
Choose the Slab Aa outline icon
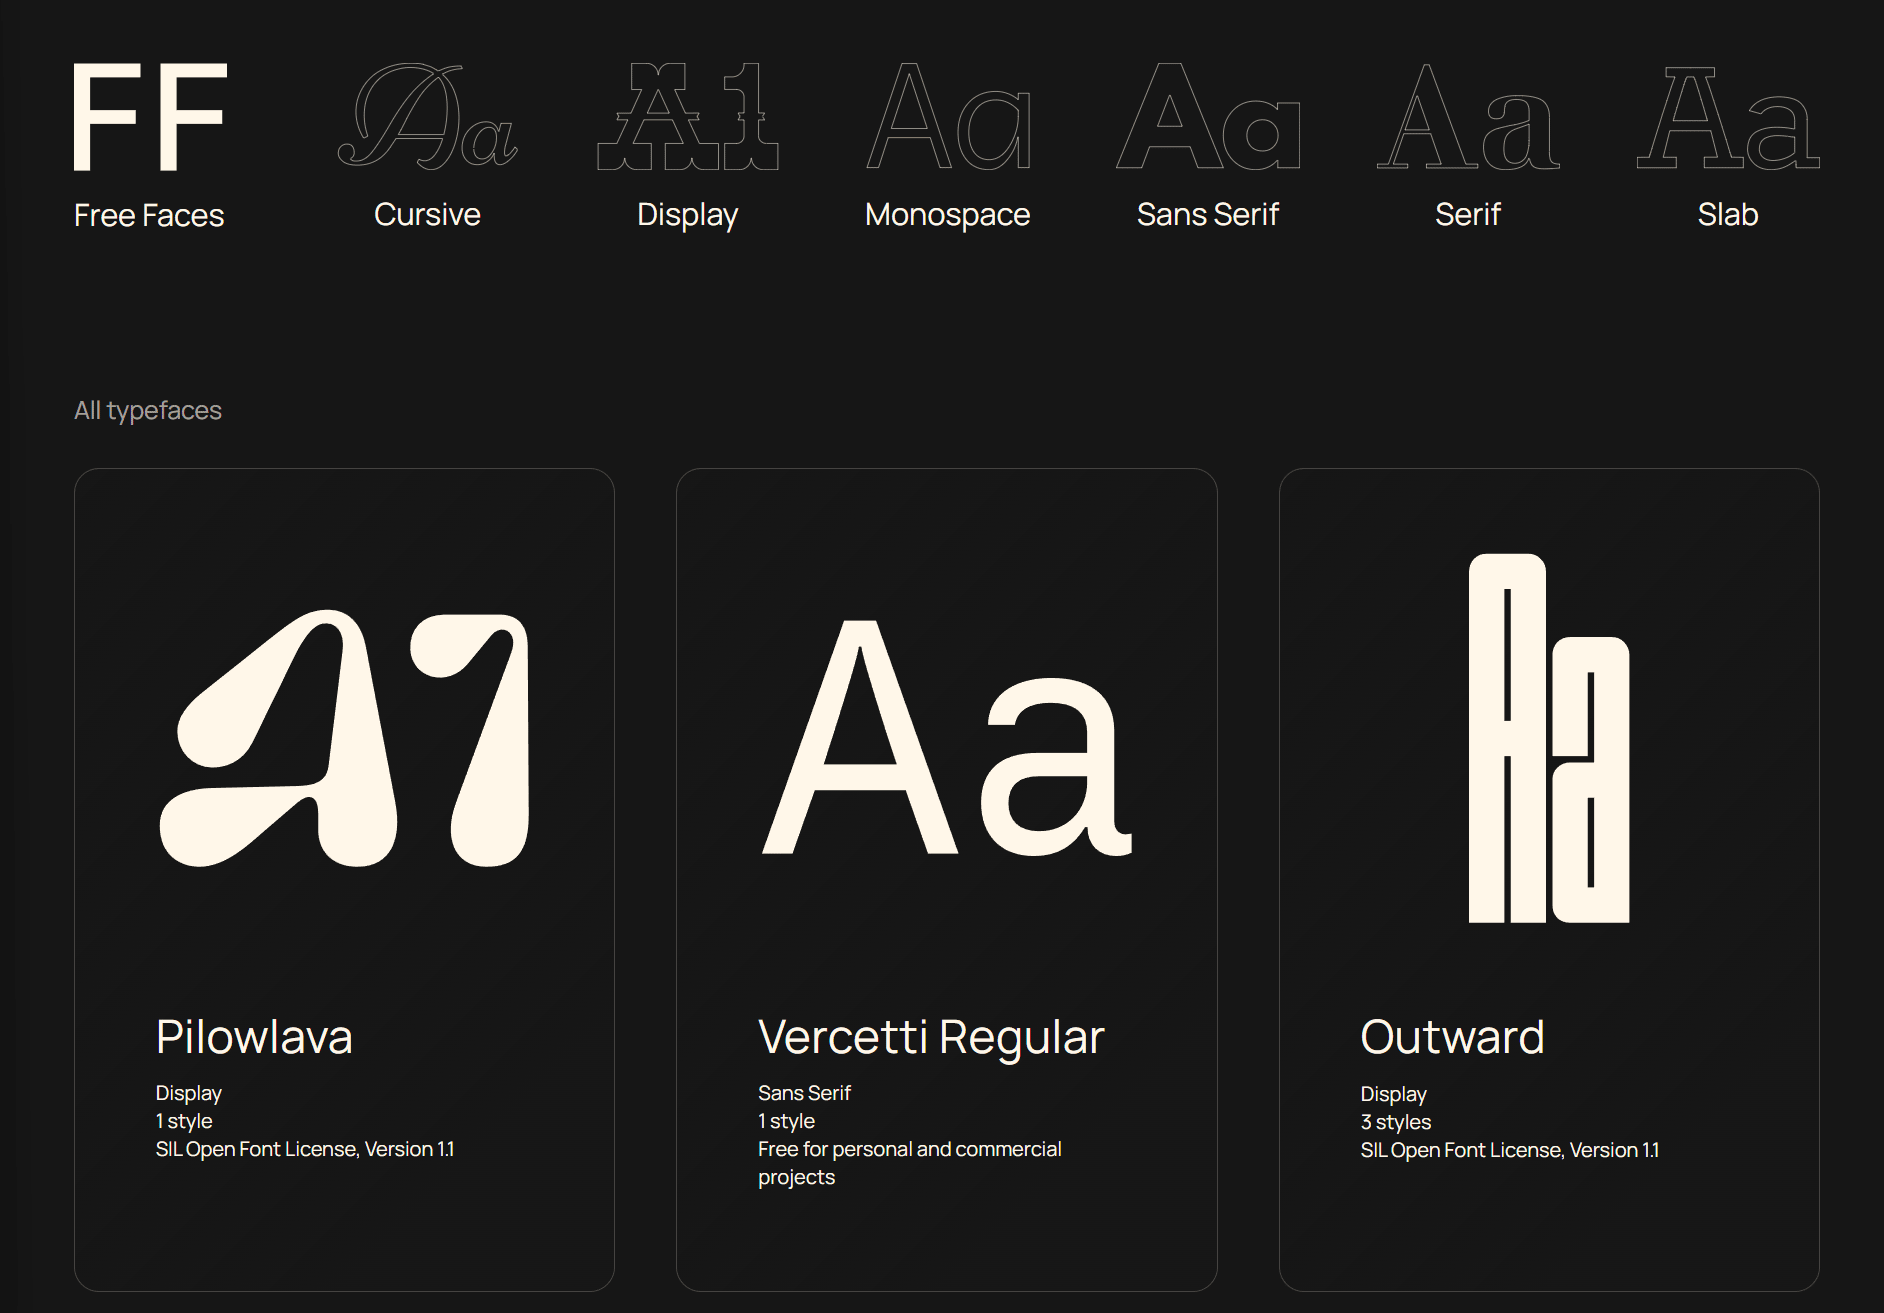1728,116
